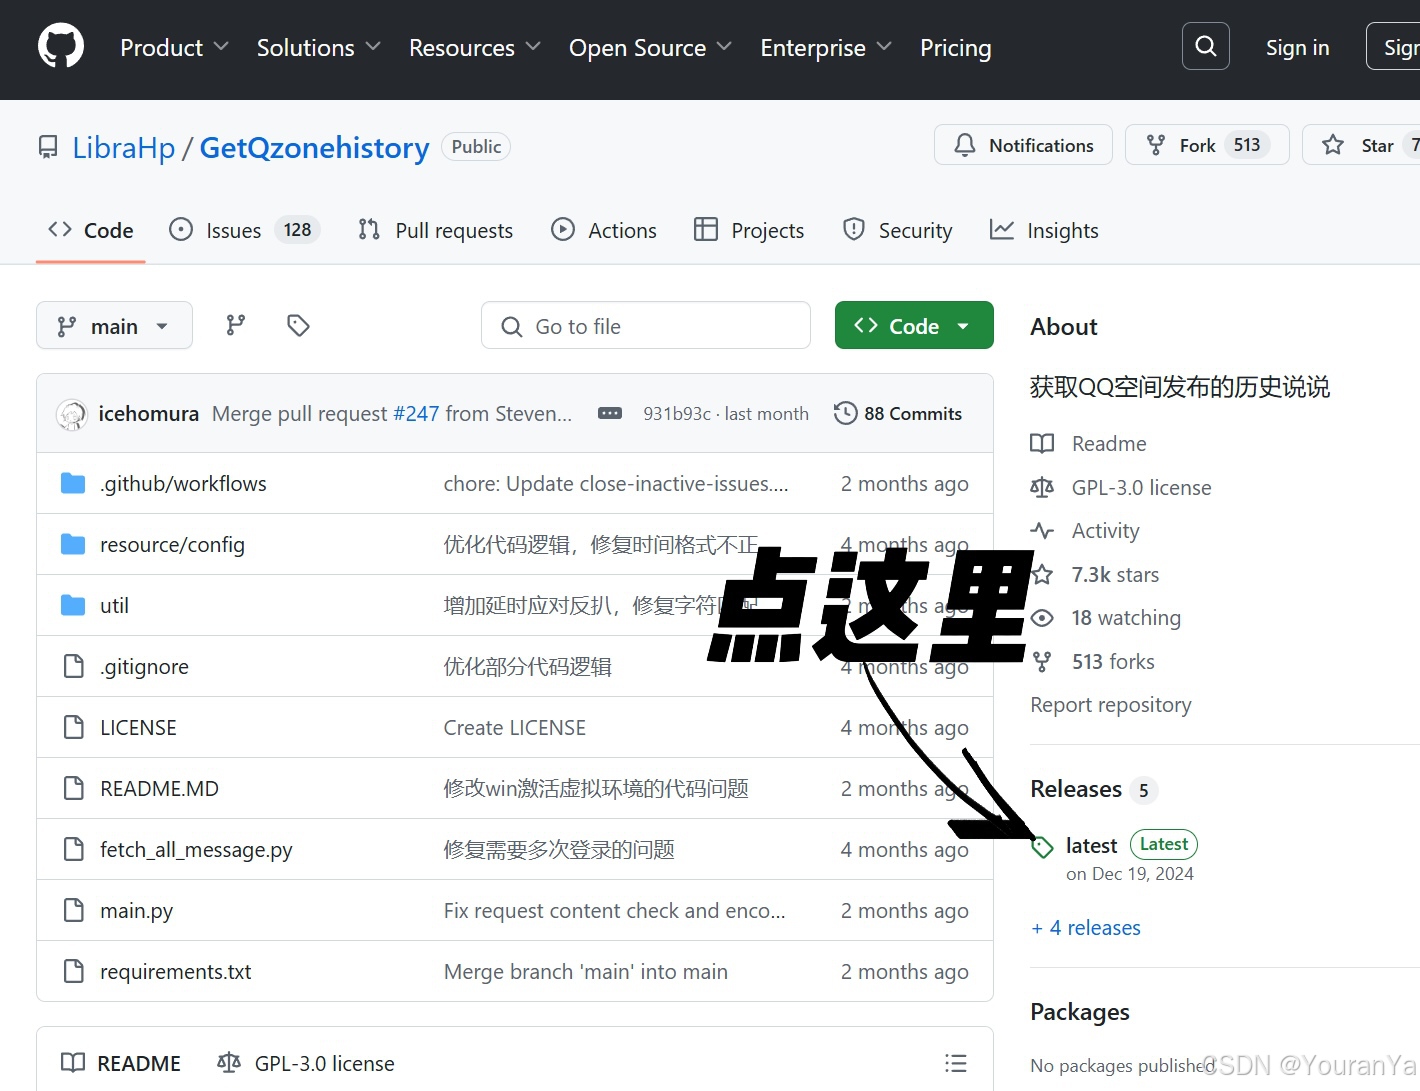
Task: Click the Packages heading
Action: pyautogui.click(x=1080, y=1012)
